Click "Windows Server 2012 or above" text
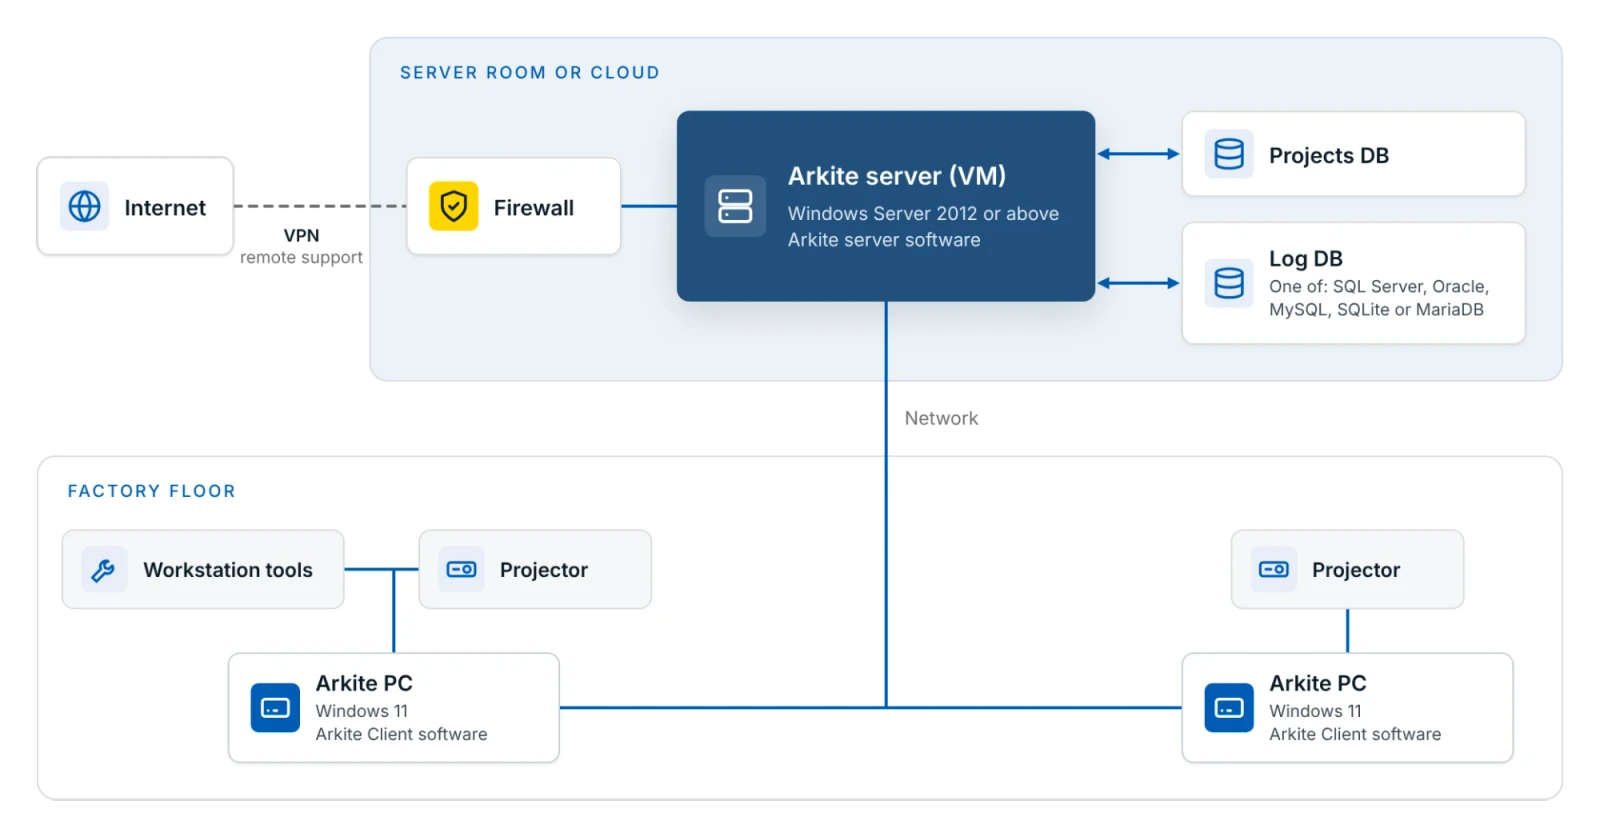 coord(923,213)
